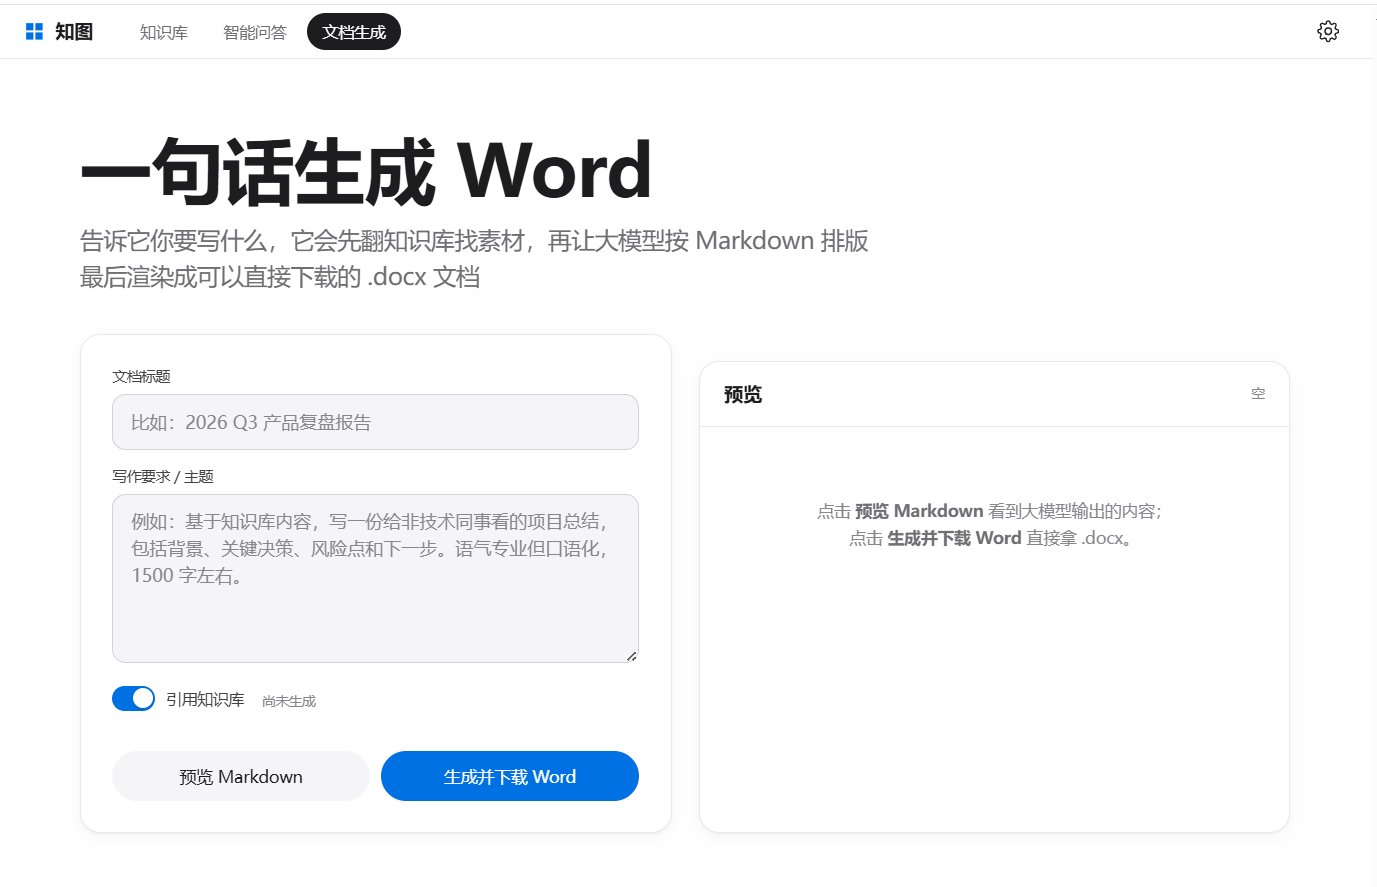Select the 文档生成 tab

coord(354,32)
